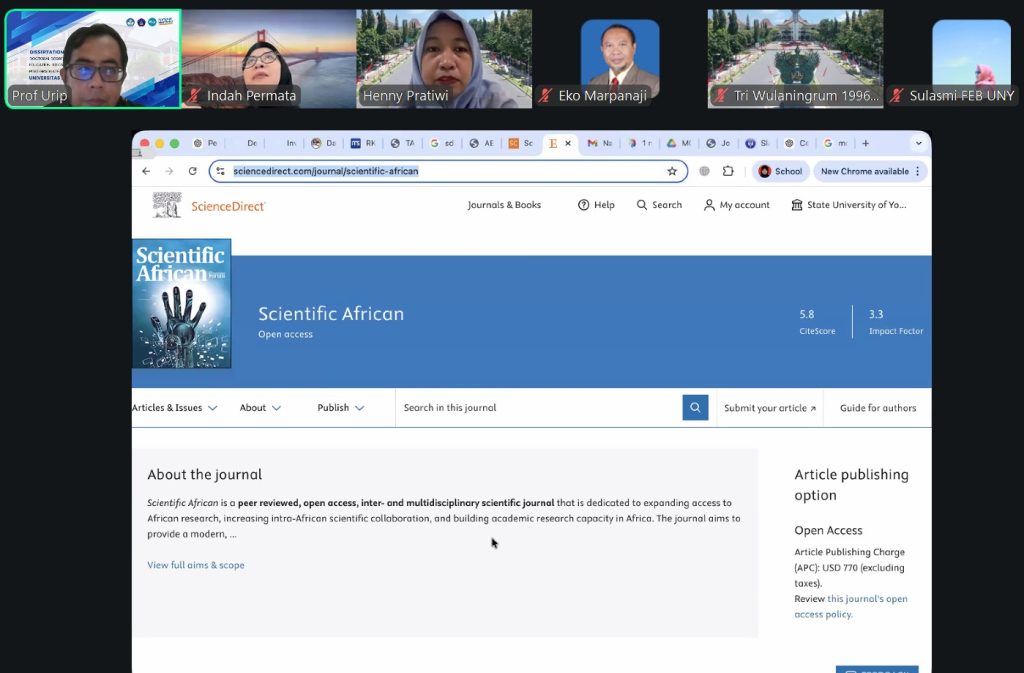1024x673 pixels.
Task: Open a new browser tab
Action: point(866,143)
